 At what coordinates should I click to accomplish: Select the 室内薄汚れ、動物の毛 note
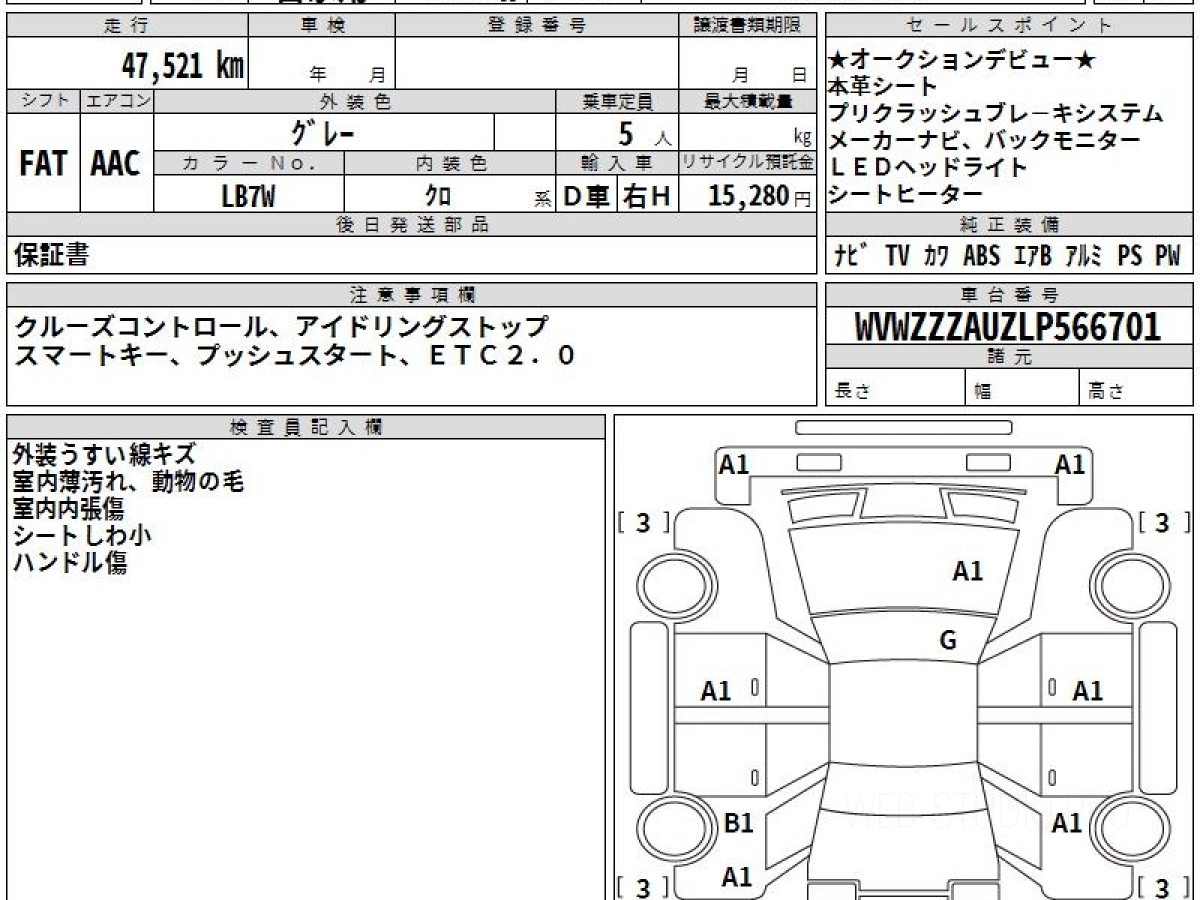pyautogui.click(x=128, y=482)
